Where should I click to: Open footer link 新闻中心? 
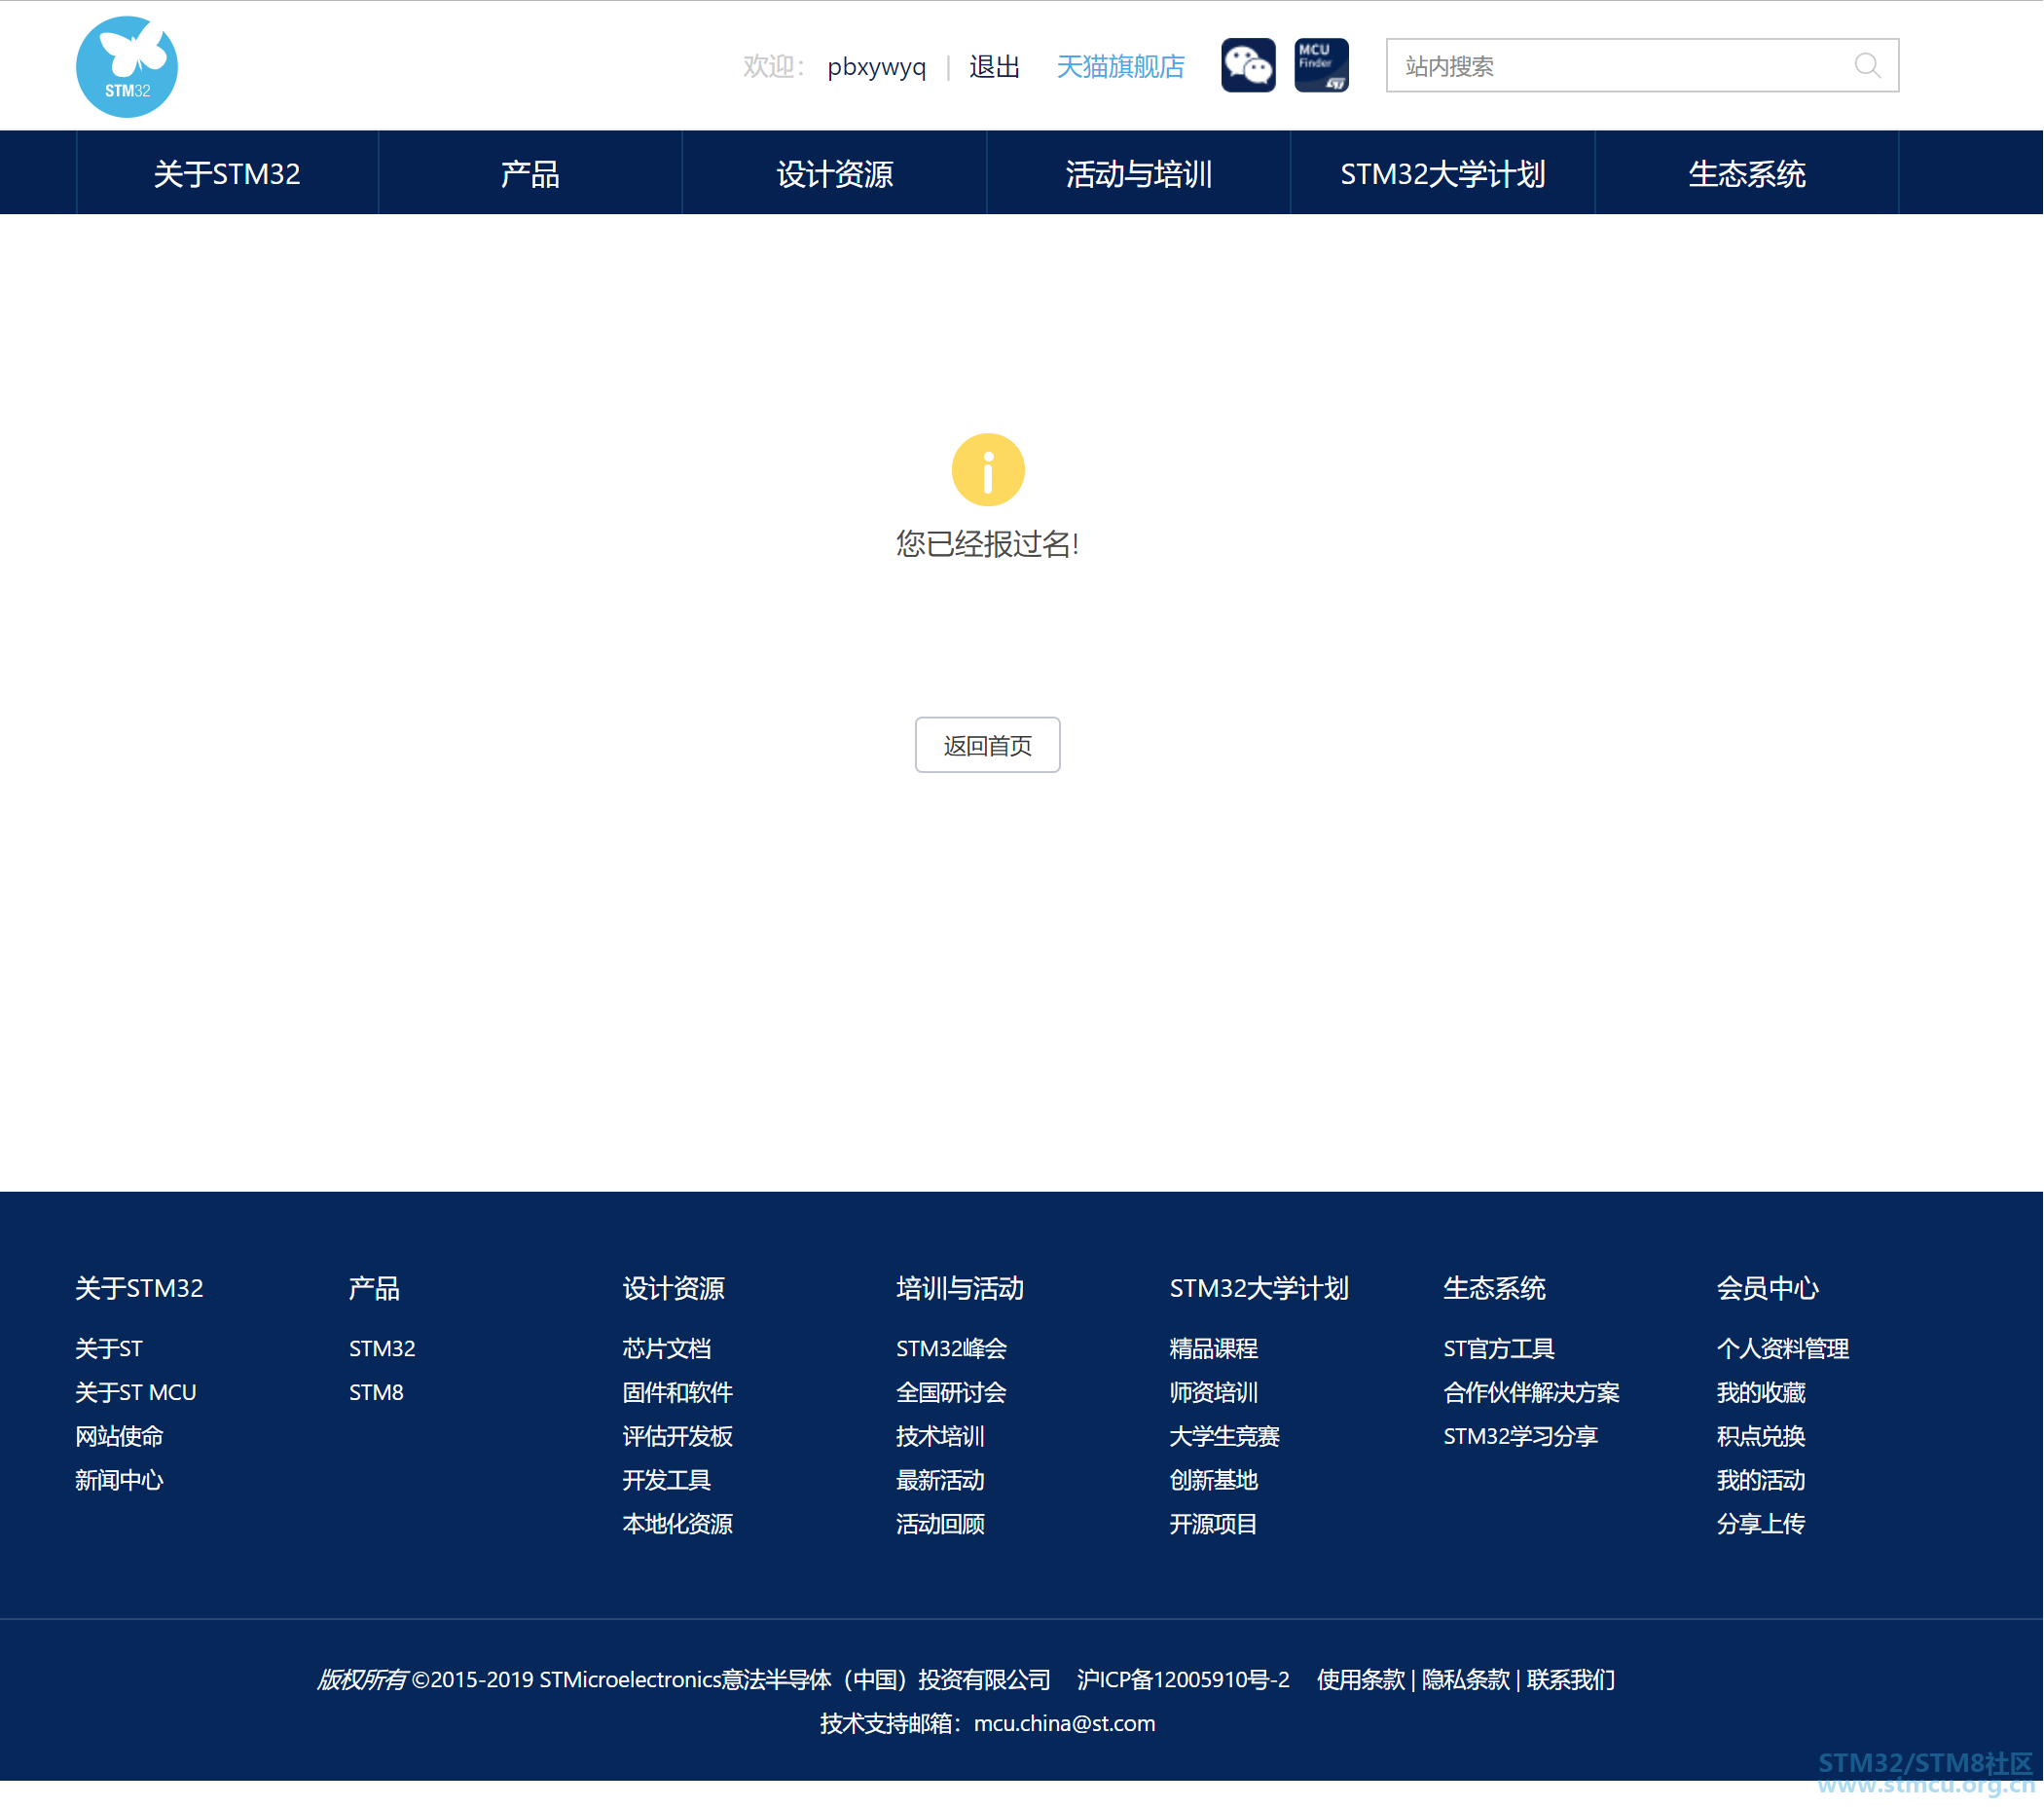(119, 1480)
